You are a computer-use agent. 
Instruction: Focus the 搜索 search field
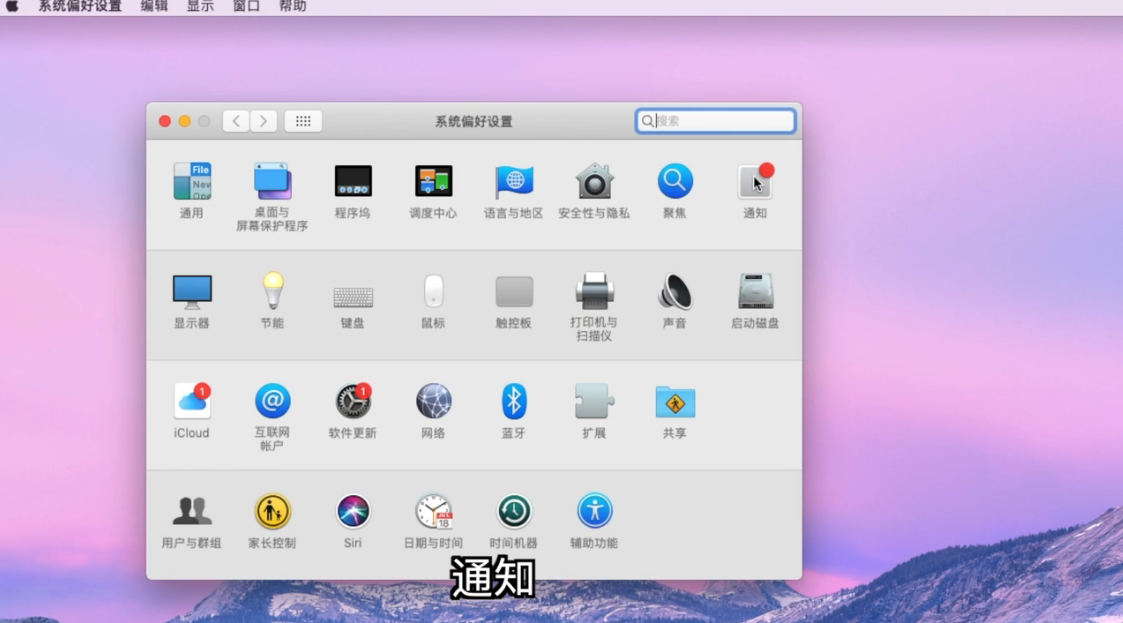click(x=715, y=121)
